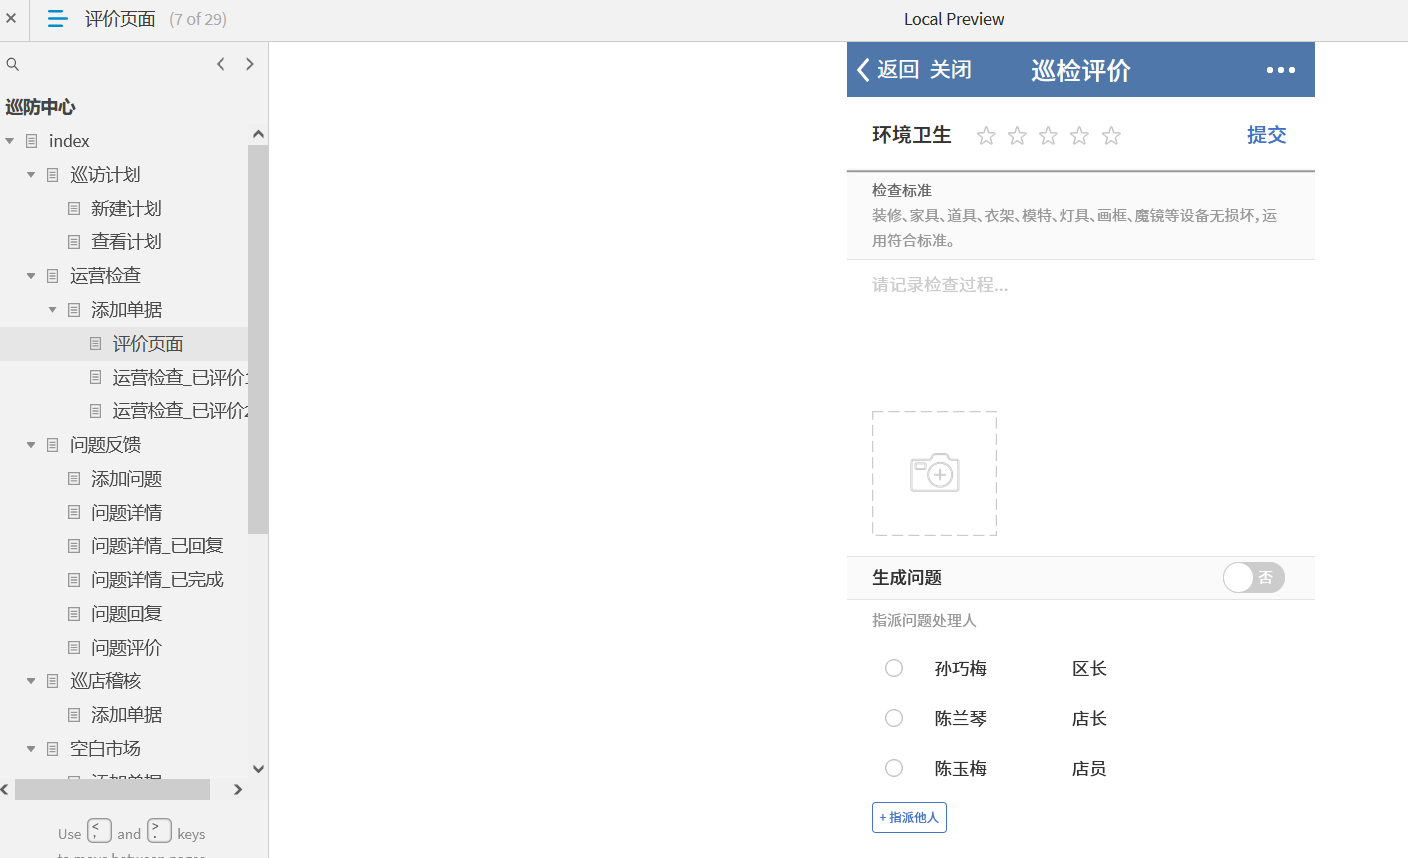Screen dimensions: 1408x858
Task: Open the three-dot more menu in the header
Action: (1281, 70)
